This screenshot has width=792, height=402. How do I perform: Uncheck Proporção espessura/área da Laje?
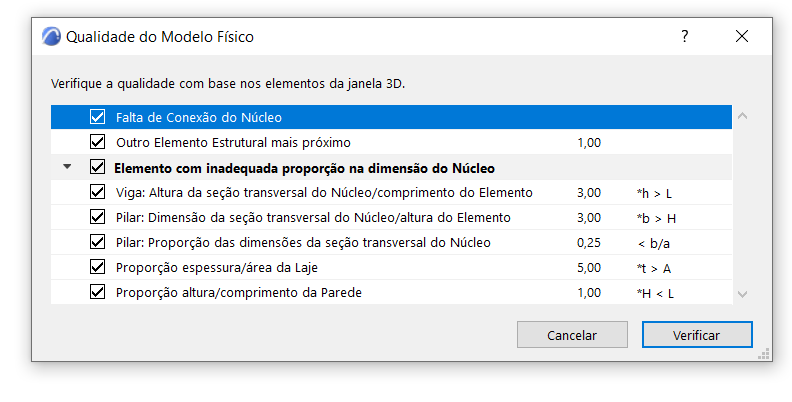click(97, 267)
